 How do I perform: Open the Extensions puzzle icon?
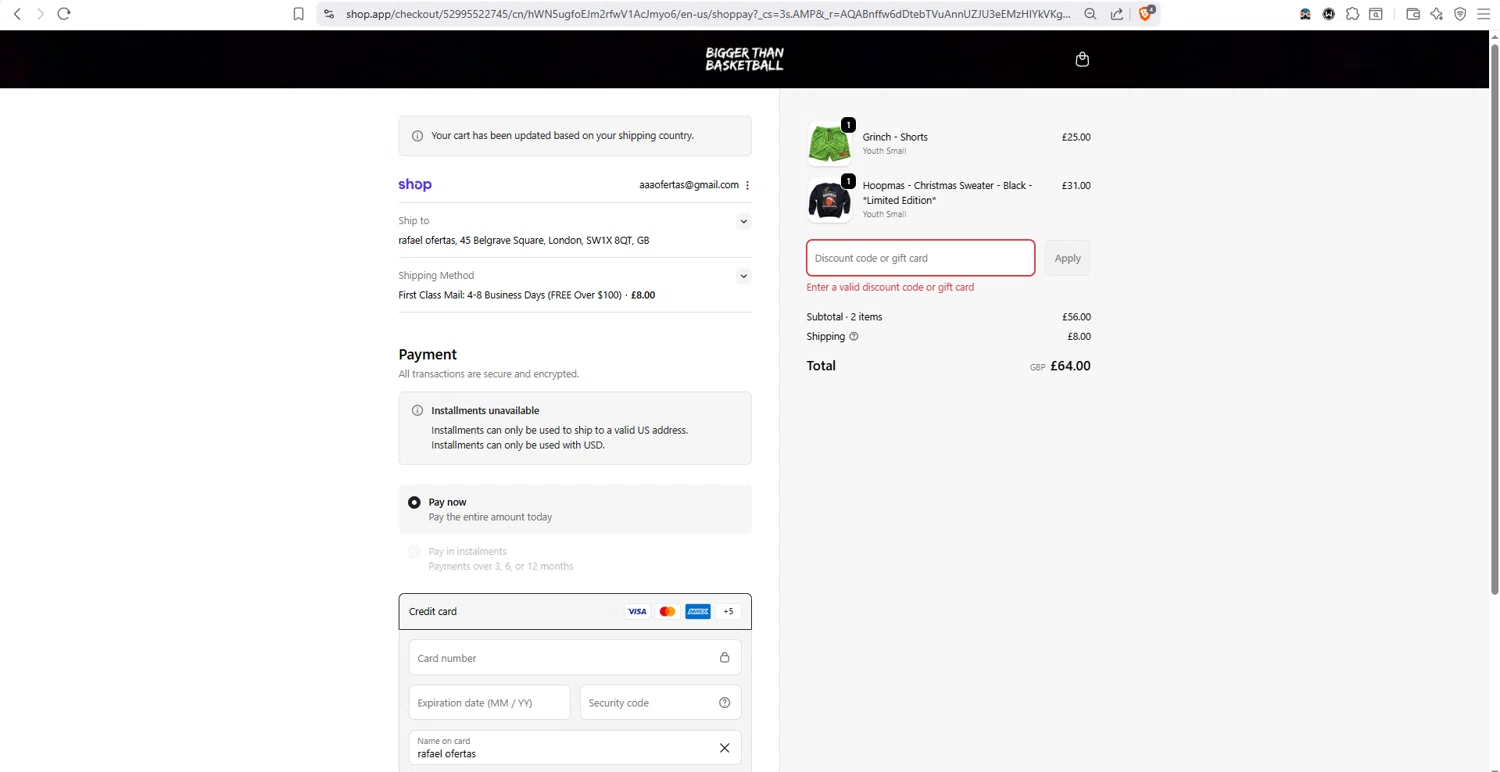coord(1352,14)
